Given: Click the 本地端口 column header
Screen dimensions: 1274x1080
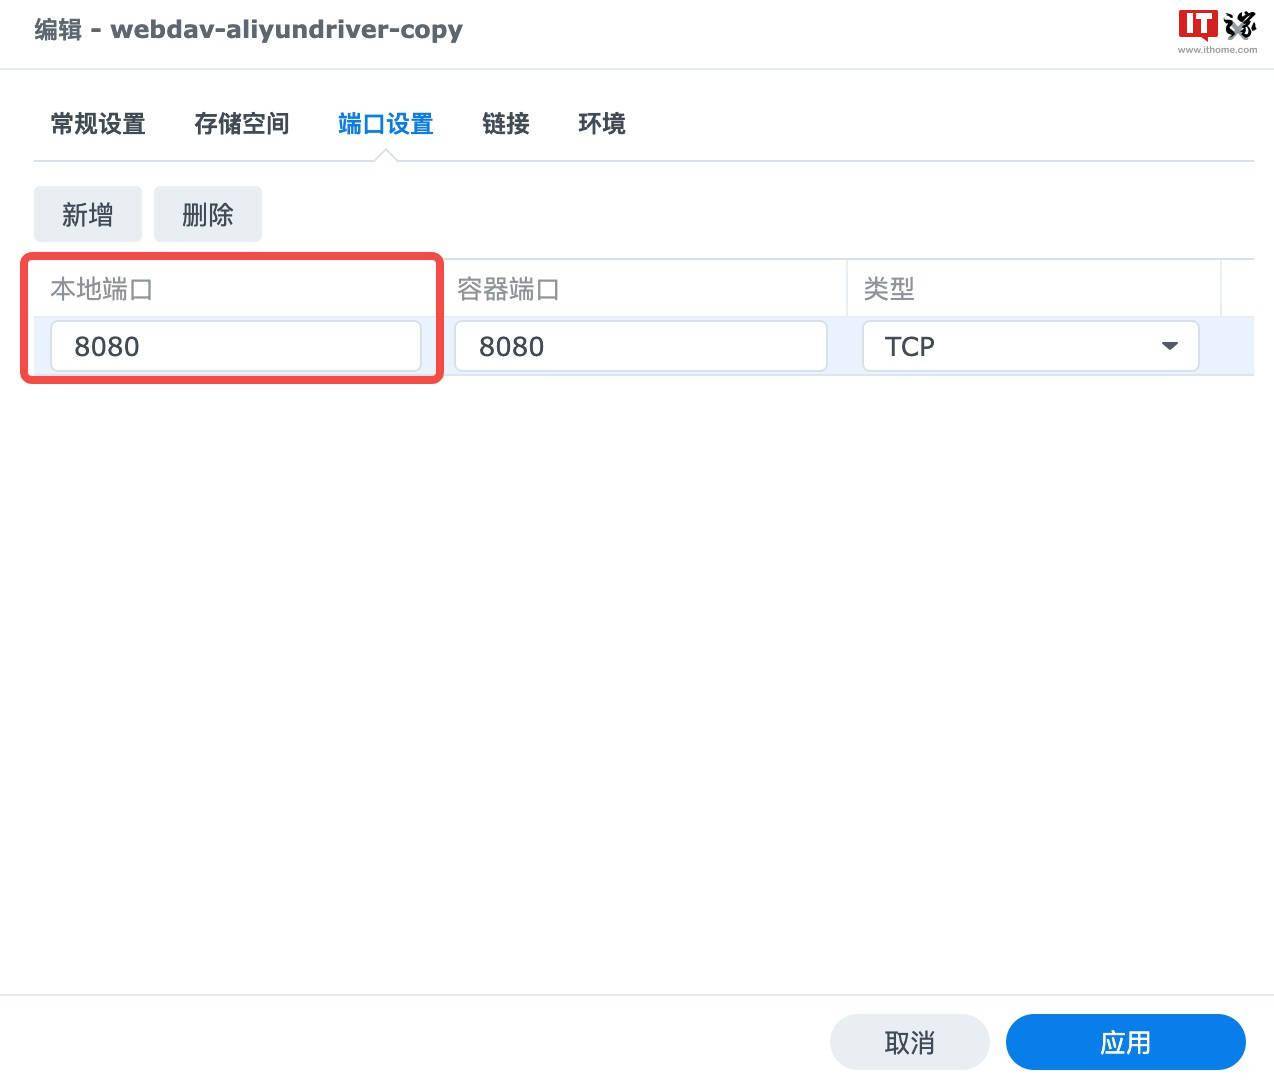Looking at the screenshot, I should (103, 289).
